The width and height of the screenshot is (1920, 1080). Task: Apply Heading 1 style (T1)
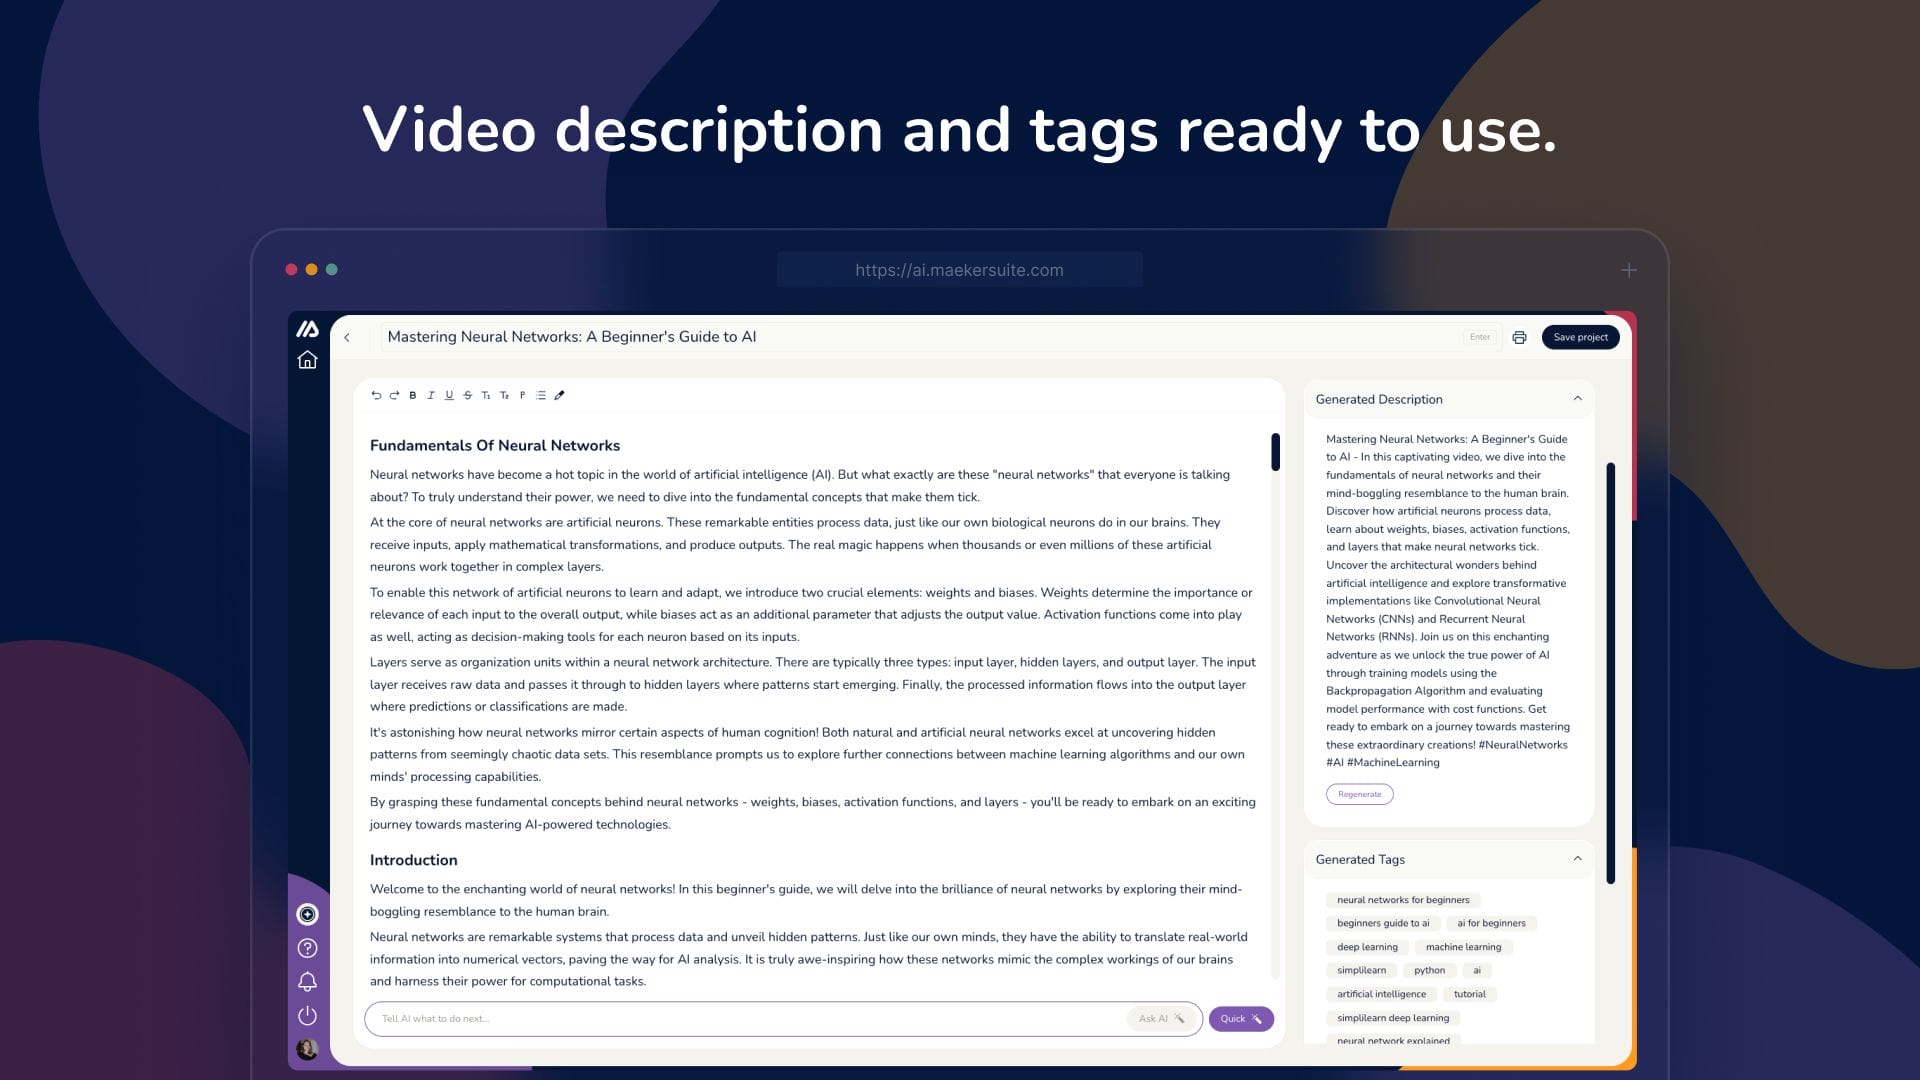(486, 395)
